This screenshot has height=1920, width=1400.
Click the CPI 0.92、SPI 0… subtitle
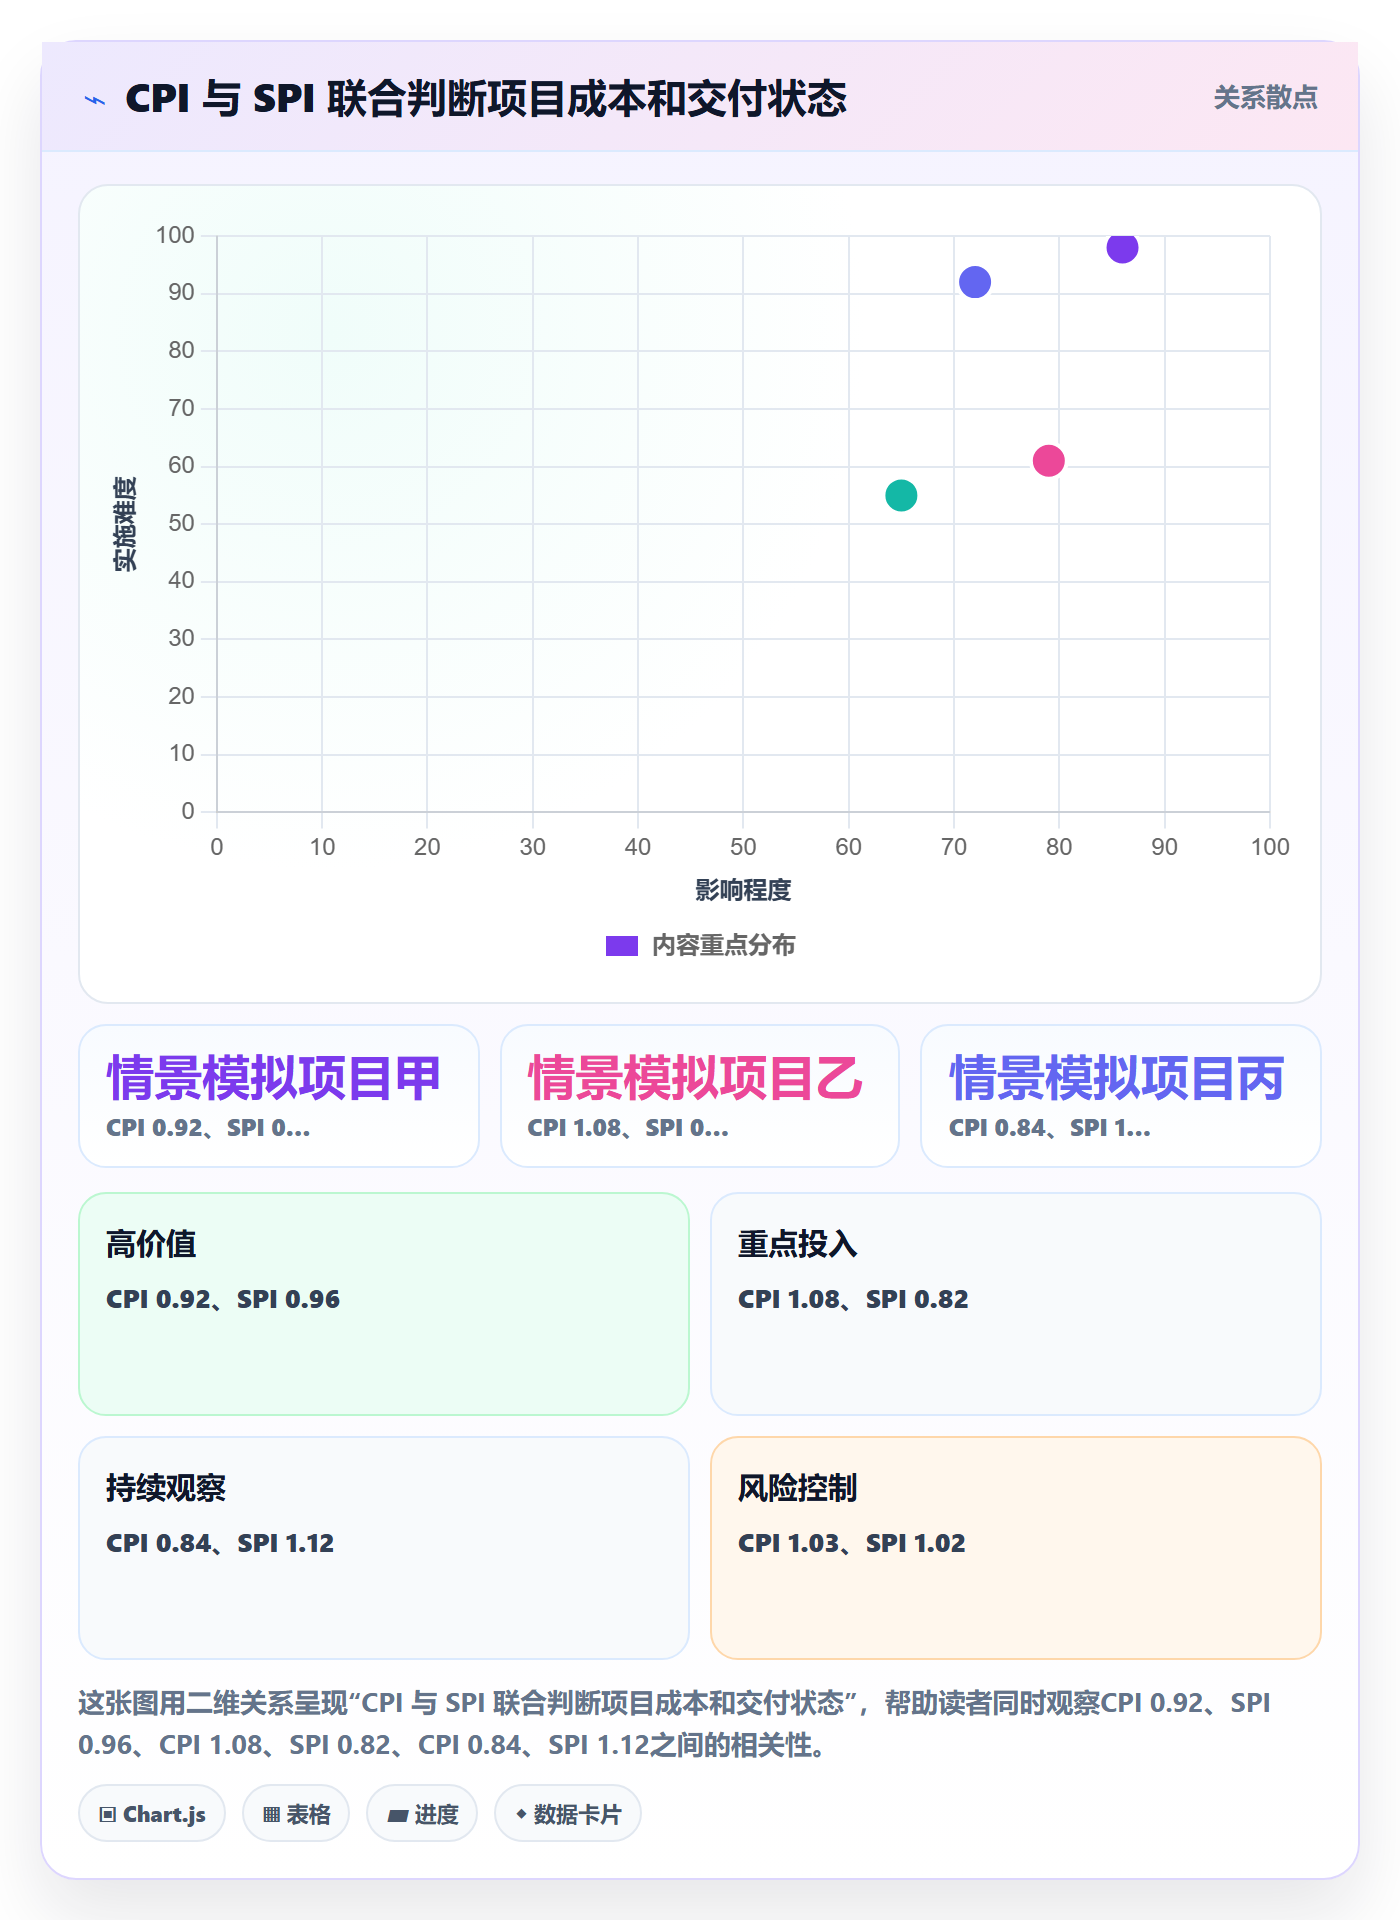(208, 1128)
